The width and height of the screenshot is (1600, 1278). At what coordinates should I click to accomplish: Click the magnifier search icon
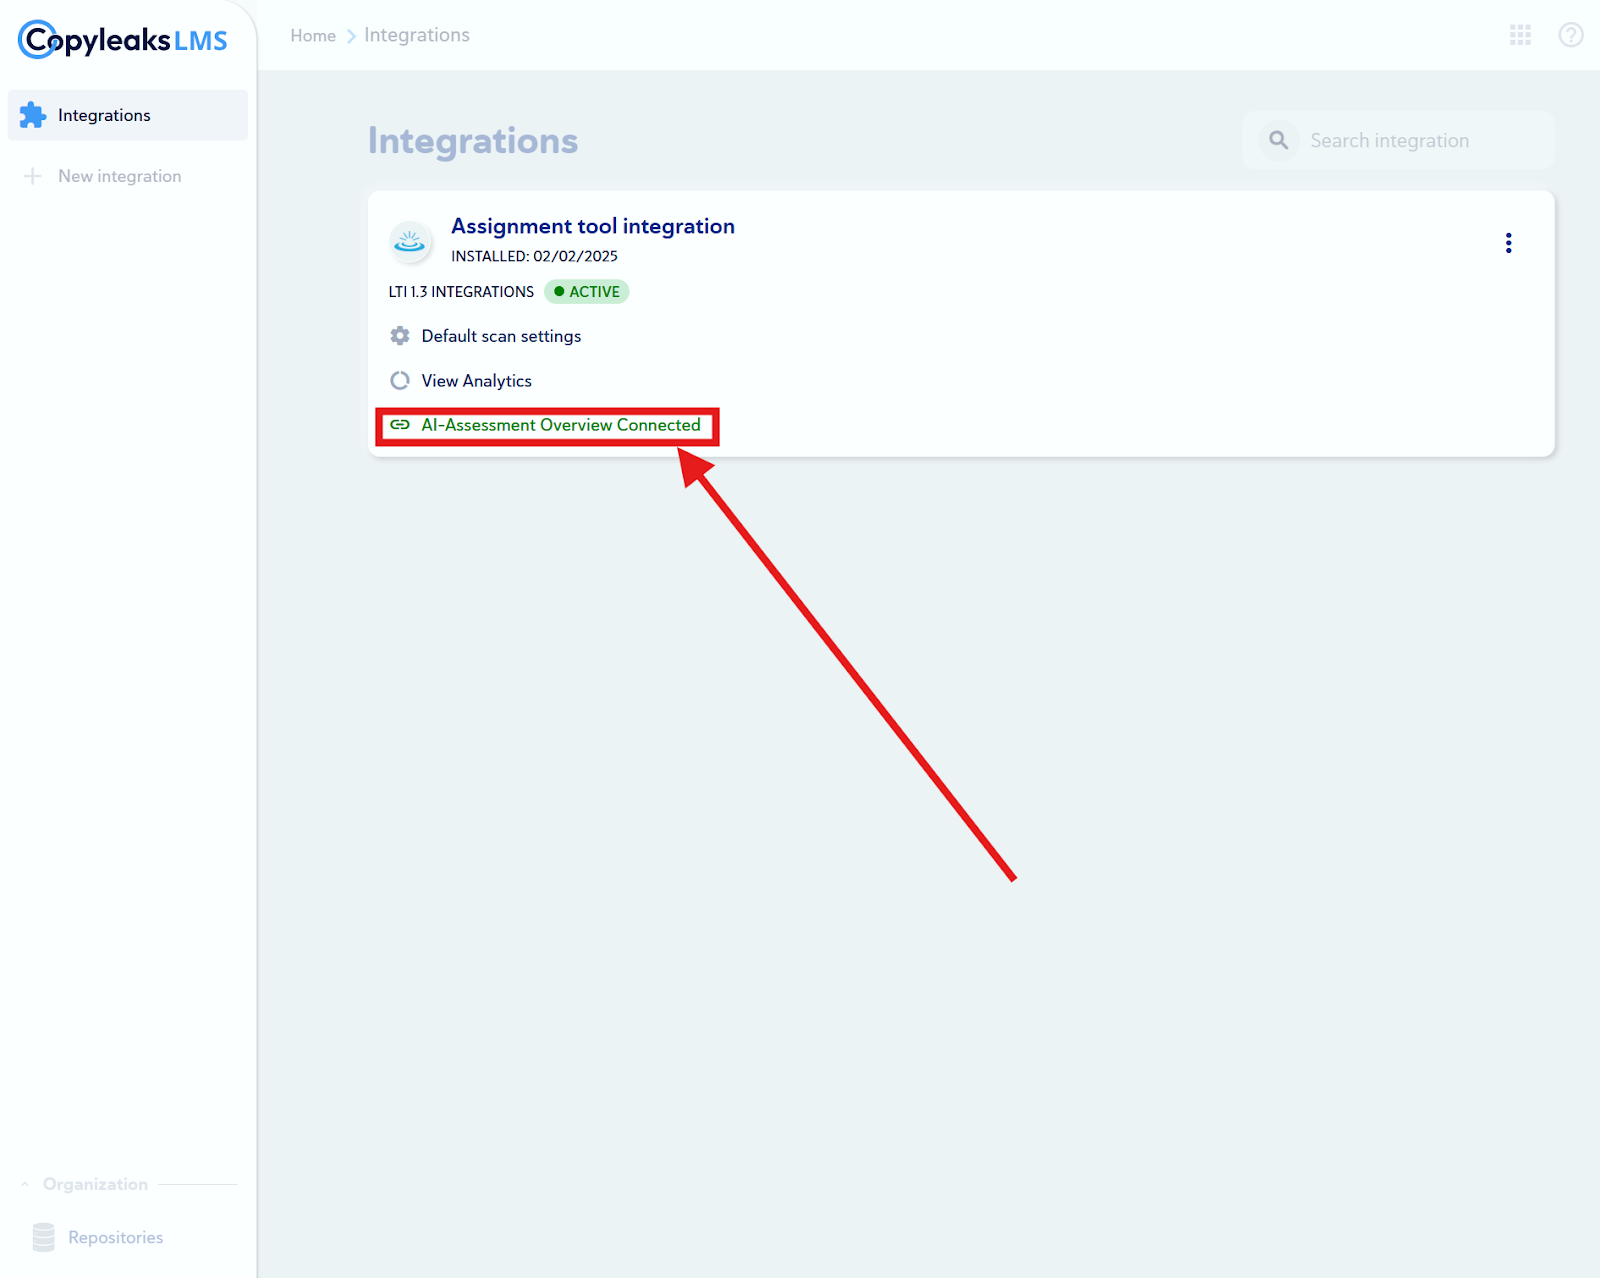point(1279,140)
